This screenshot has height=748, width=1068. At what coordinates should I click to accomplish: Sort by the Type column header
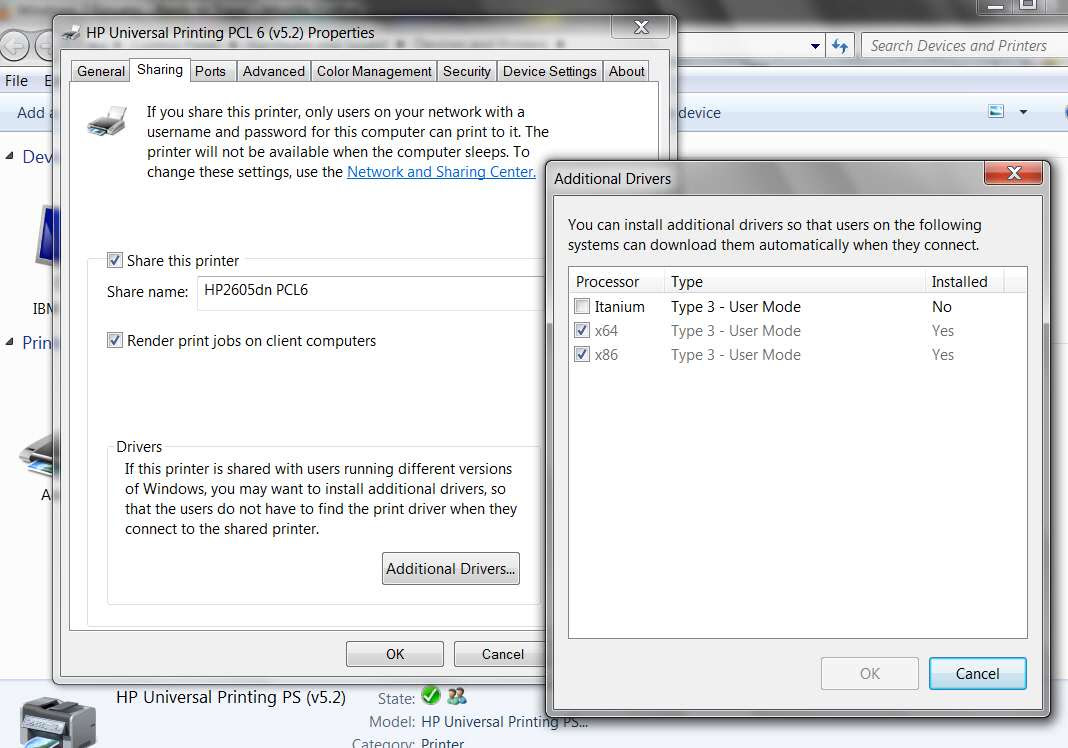[795, 281]
